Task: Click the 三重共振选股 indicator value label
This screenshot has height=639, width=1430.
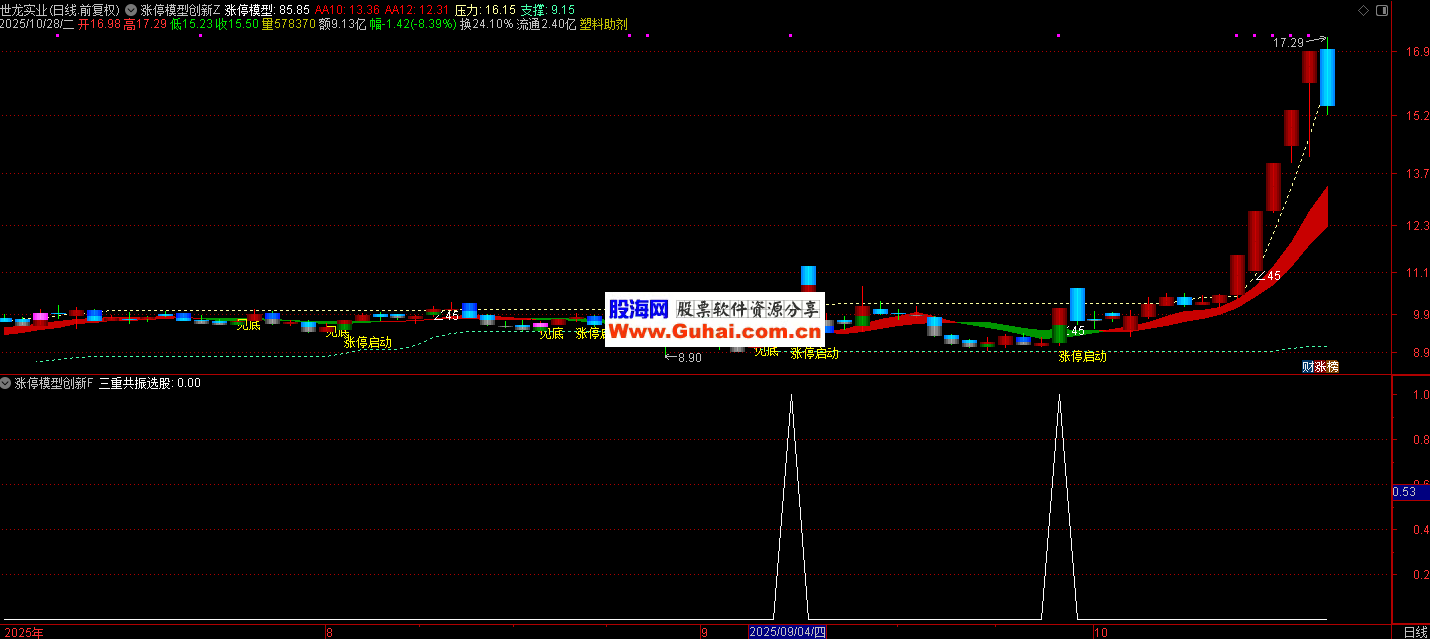Action: 149,383
